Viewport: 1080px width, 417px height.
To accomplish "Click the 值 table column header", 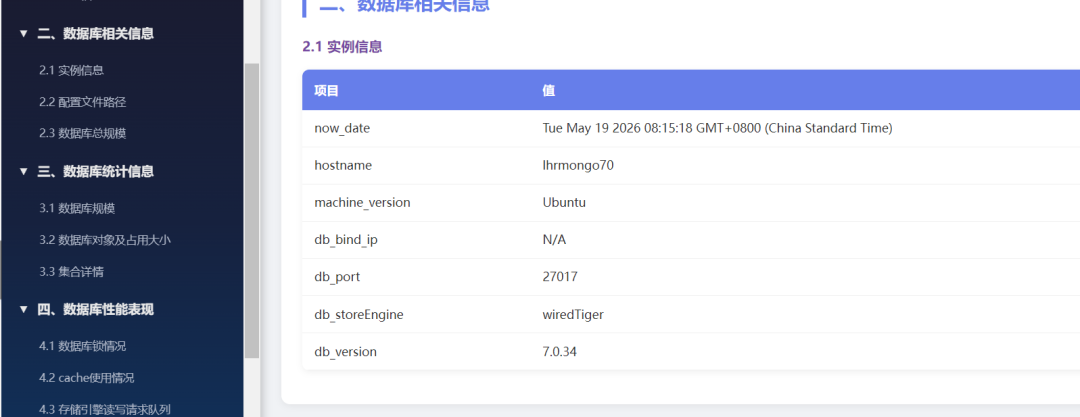I will tap(549, 90).
